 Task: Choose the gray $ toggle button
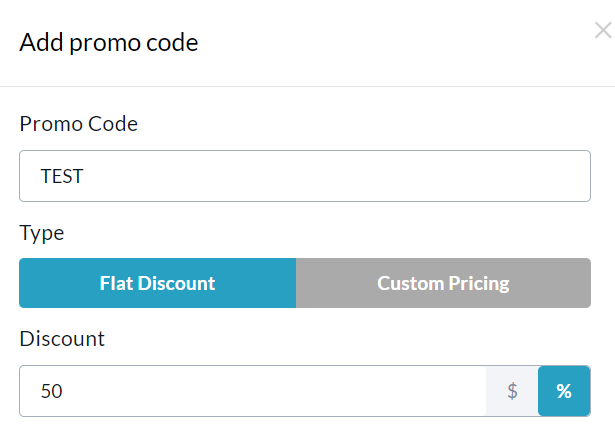tap(512, 391)
